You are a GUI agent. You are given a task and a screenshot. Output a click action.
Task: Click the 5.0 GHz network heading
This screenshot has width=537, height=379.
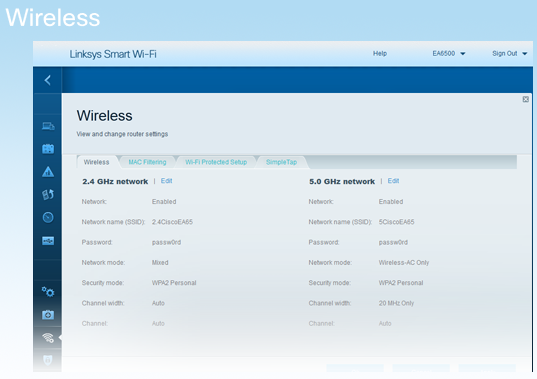tap(342, 181)
